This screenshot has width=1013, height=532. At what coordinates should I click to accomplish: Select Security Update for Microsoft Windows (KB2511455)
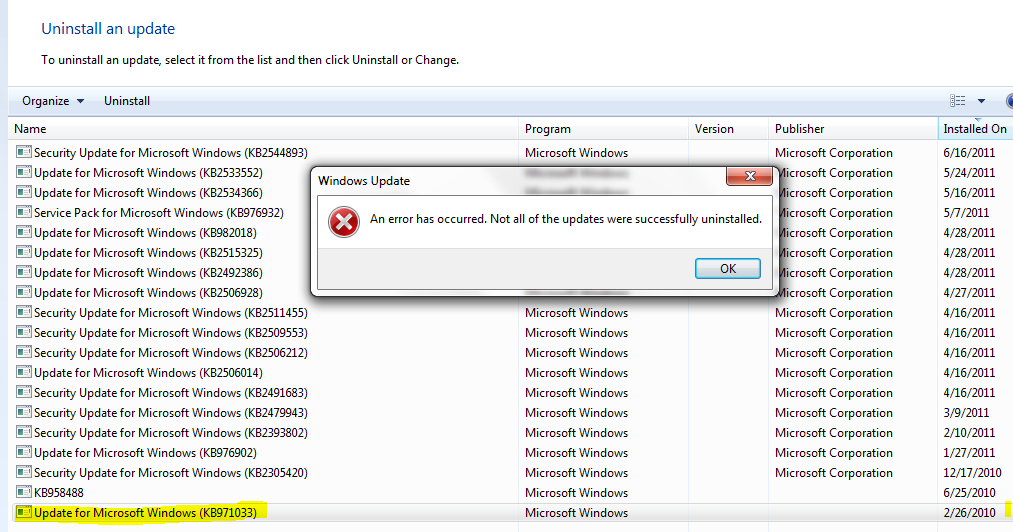(x=171, y=313)
